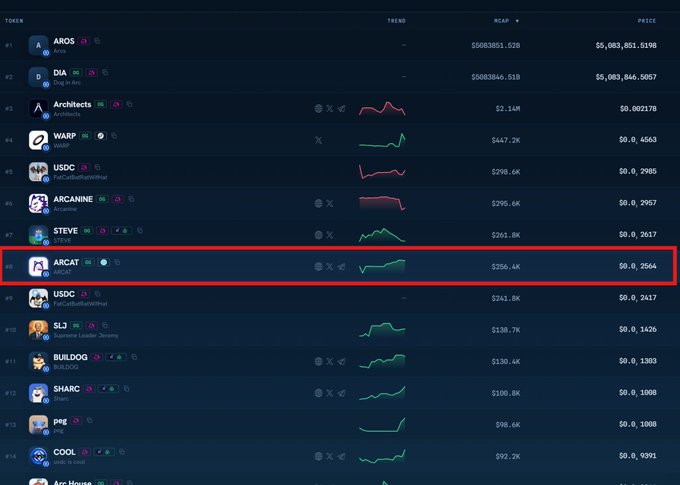The width and height of the screenshot is (680, 485).
Task: Open the STEVE X profile icon
Action: pos(330,235)
